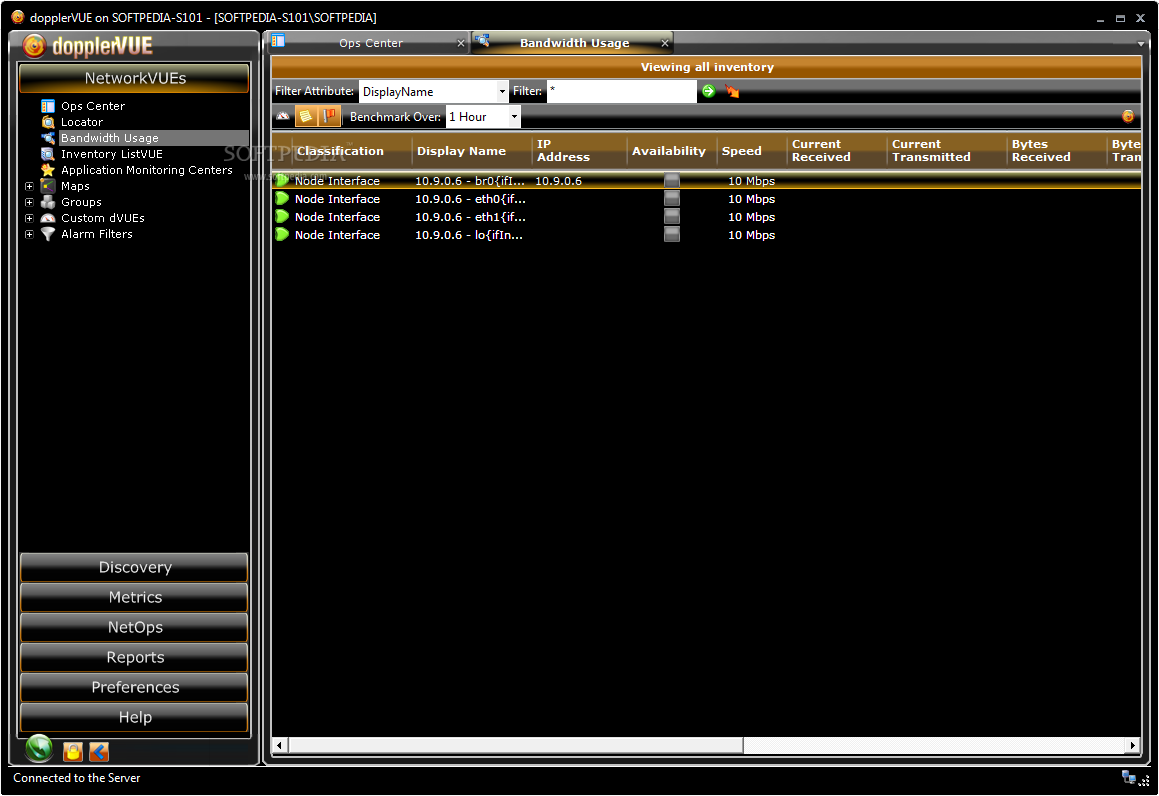Click the dopplerVUE logo icon
The height and width of the screenshot is (796, 1159).
[34, 46]
